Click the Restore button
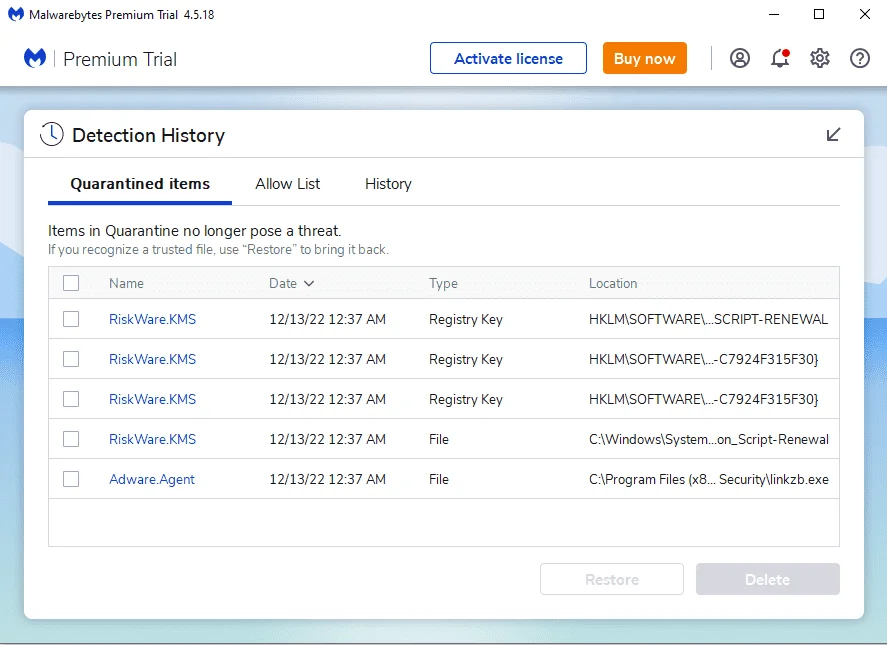 point(612,579)
